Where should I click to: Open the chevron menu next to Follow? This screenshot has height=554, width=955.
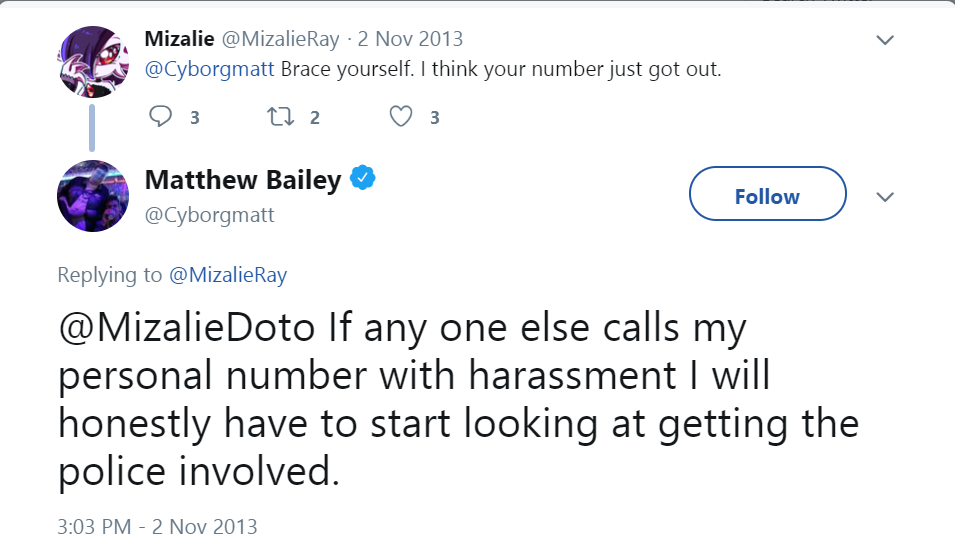(x=884, y=196)
